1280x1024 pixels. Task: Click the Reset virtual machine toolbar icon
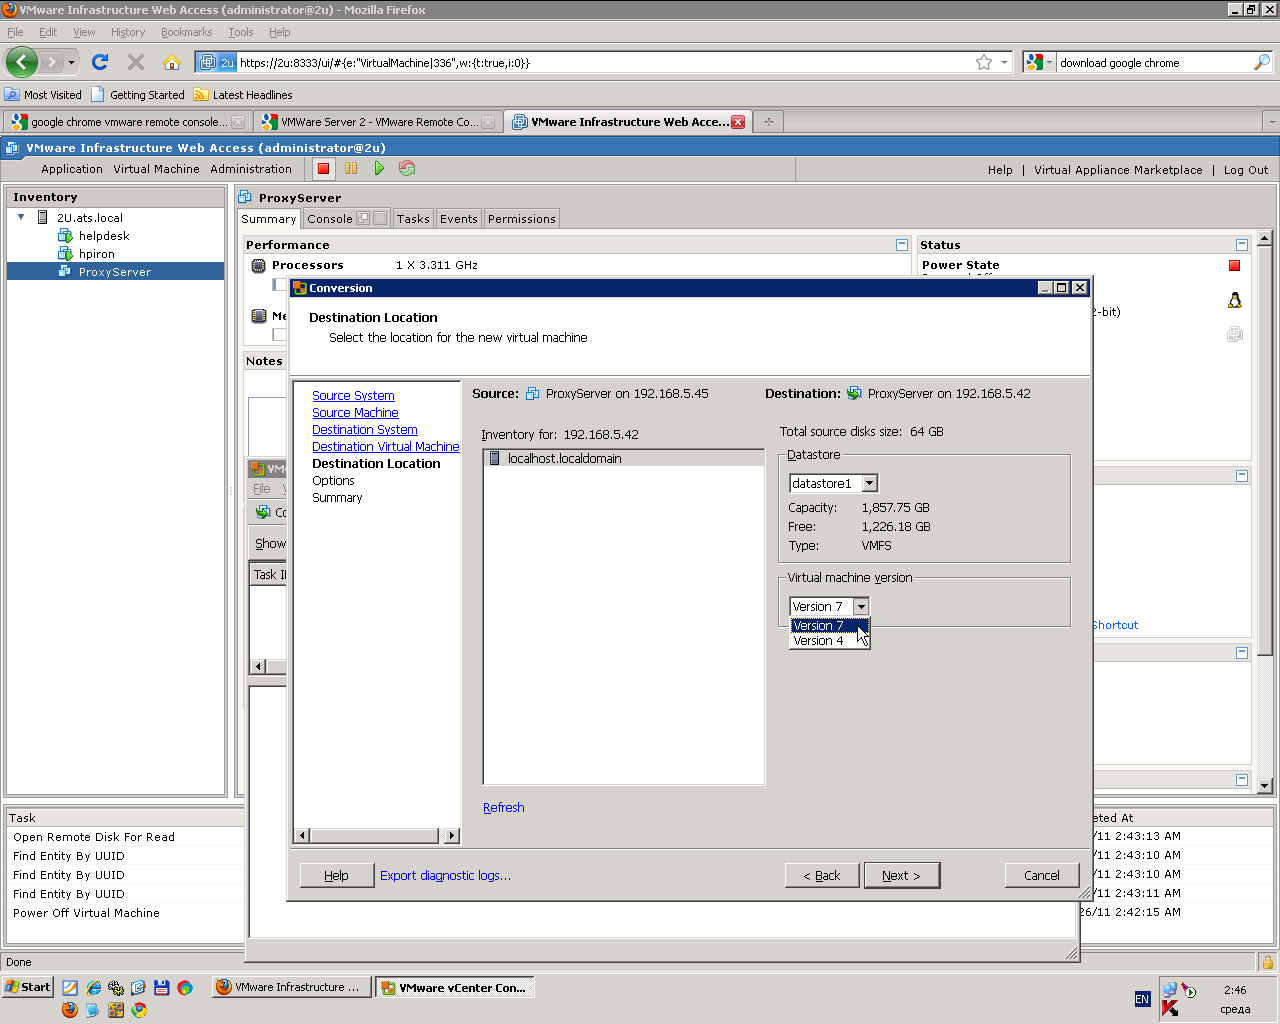click(x=407, y=169)
